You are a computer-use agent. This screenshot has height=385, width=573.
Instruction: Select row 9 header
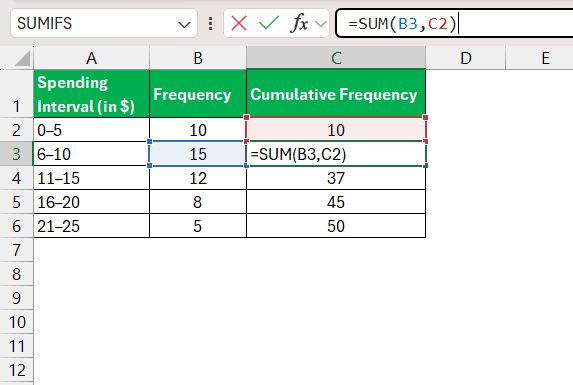(16, 298)
